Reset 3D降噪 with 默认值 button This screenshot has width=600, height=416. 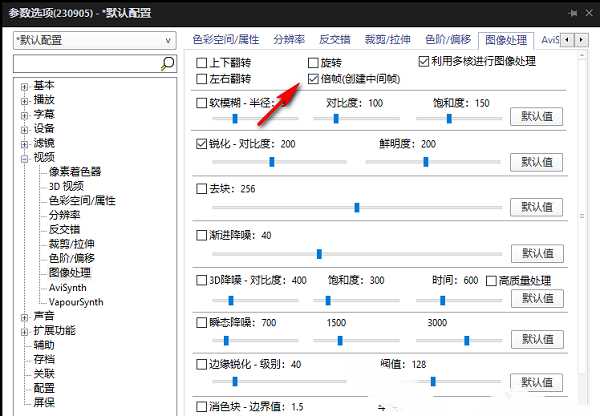(x=537, y=298)
